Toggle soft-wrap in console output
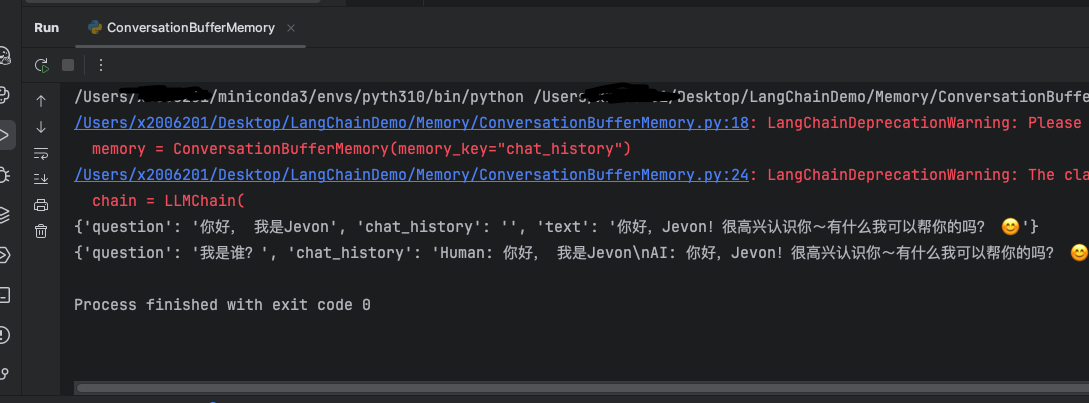The height and width of the screenshot is (403, 1089). coord(41,154)
